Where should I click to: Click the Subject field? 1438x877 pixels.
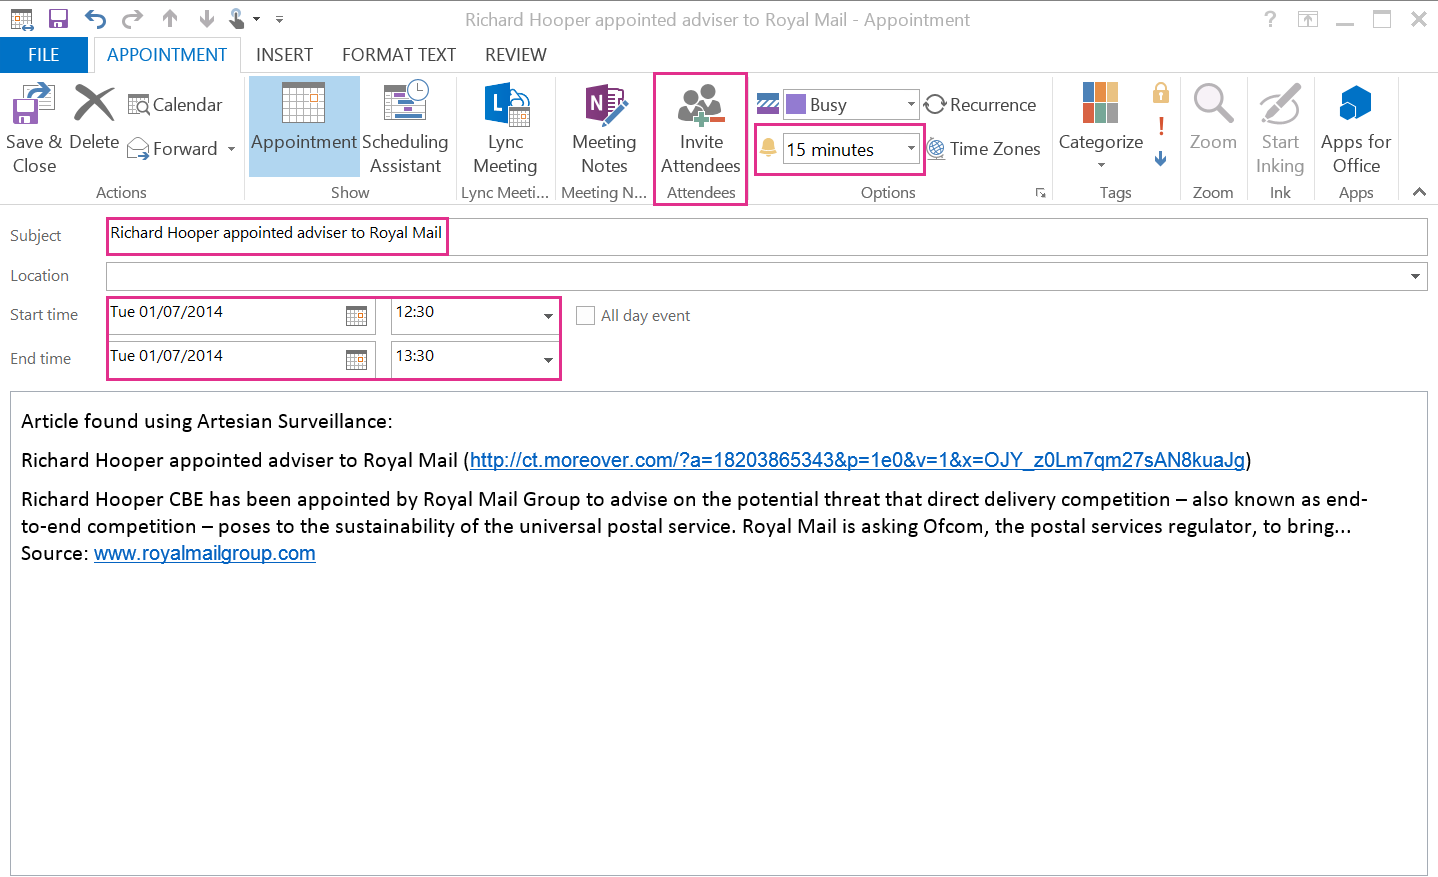tap(766, 236)
